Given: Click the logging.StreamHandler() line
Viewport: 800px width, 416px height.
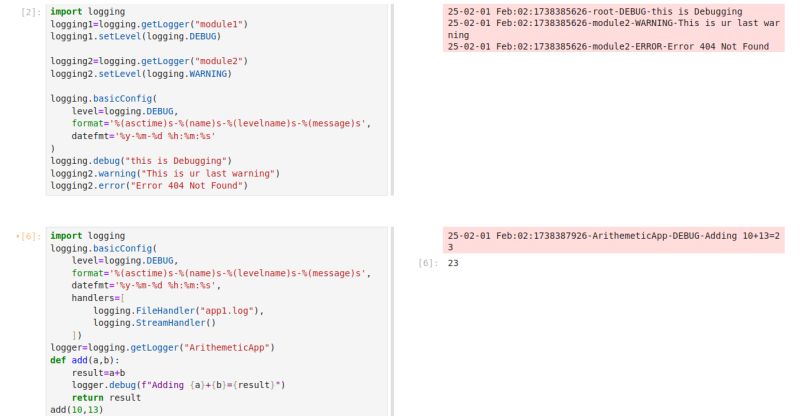Looking at the screenshot, I should [155, 323].
